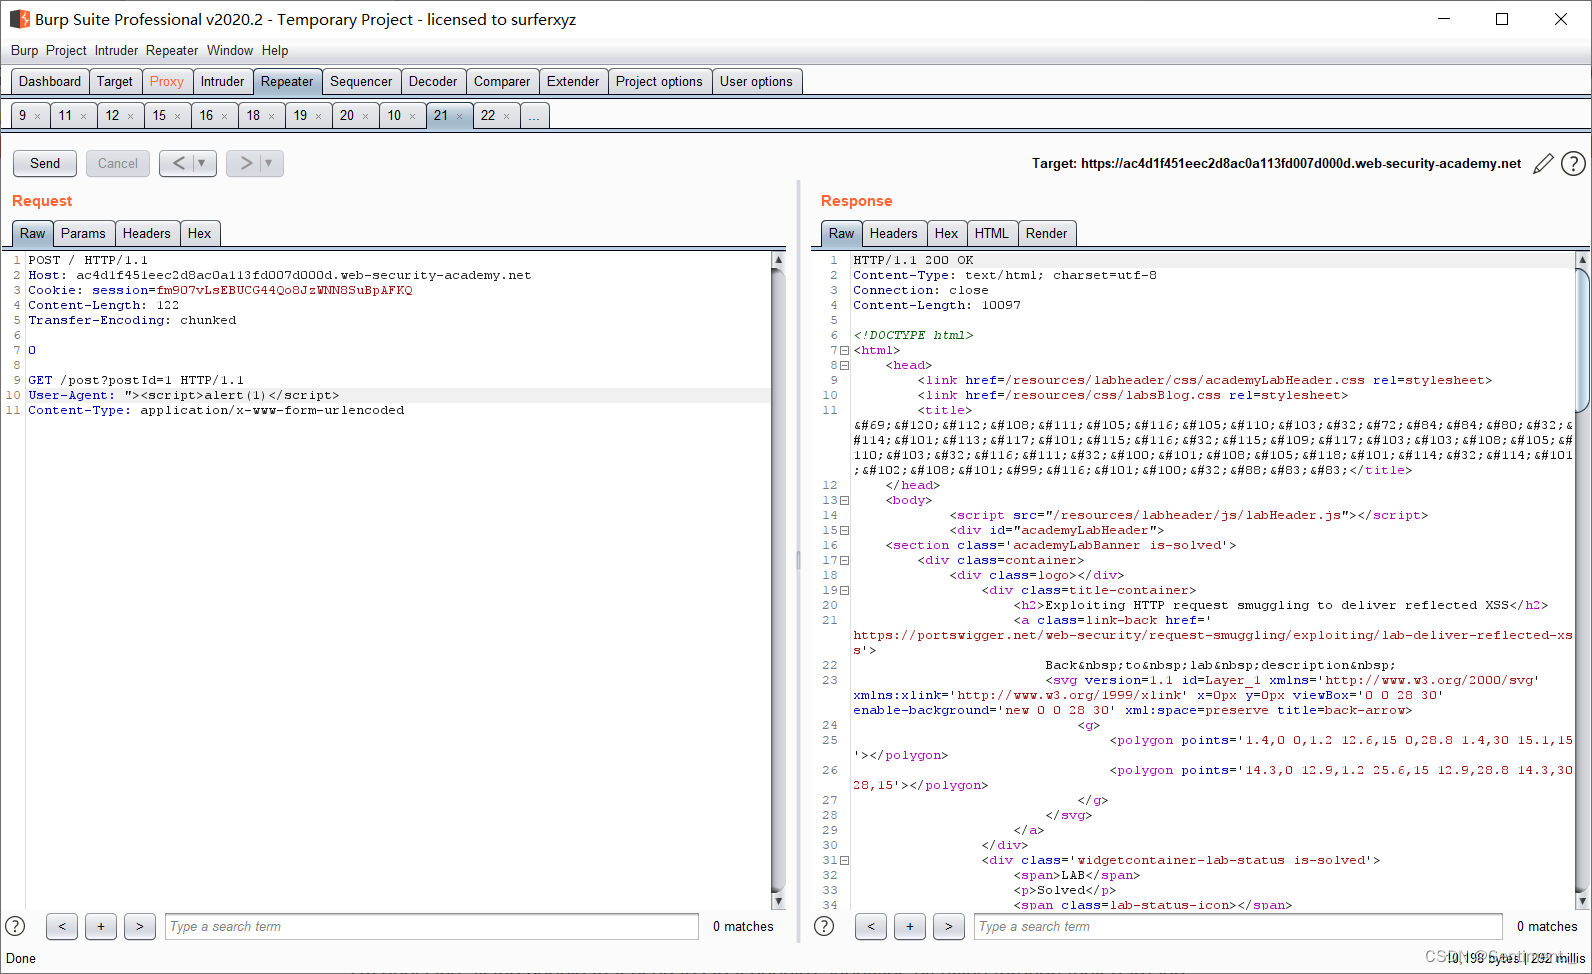Close Repeater tab 12
This screenshot has width=1592, height=974.
click(x=131, y=116)
